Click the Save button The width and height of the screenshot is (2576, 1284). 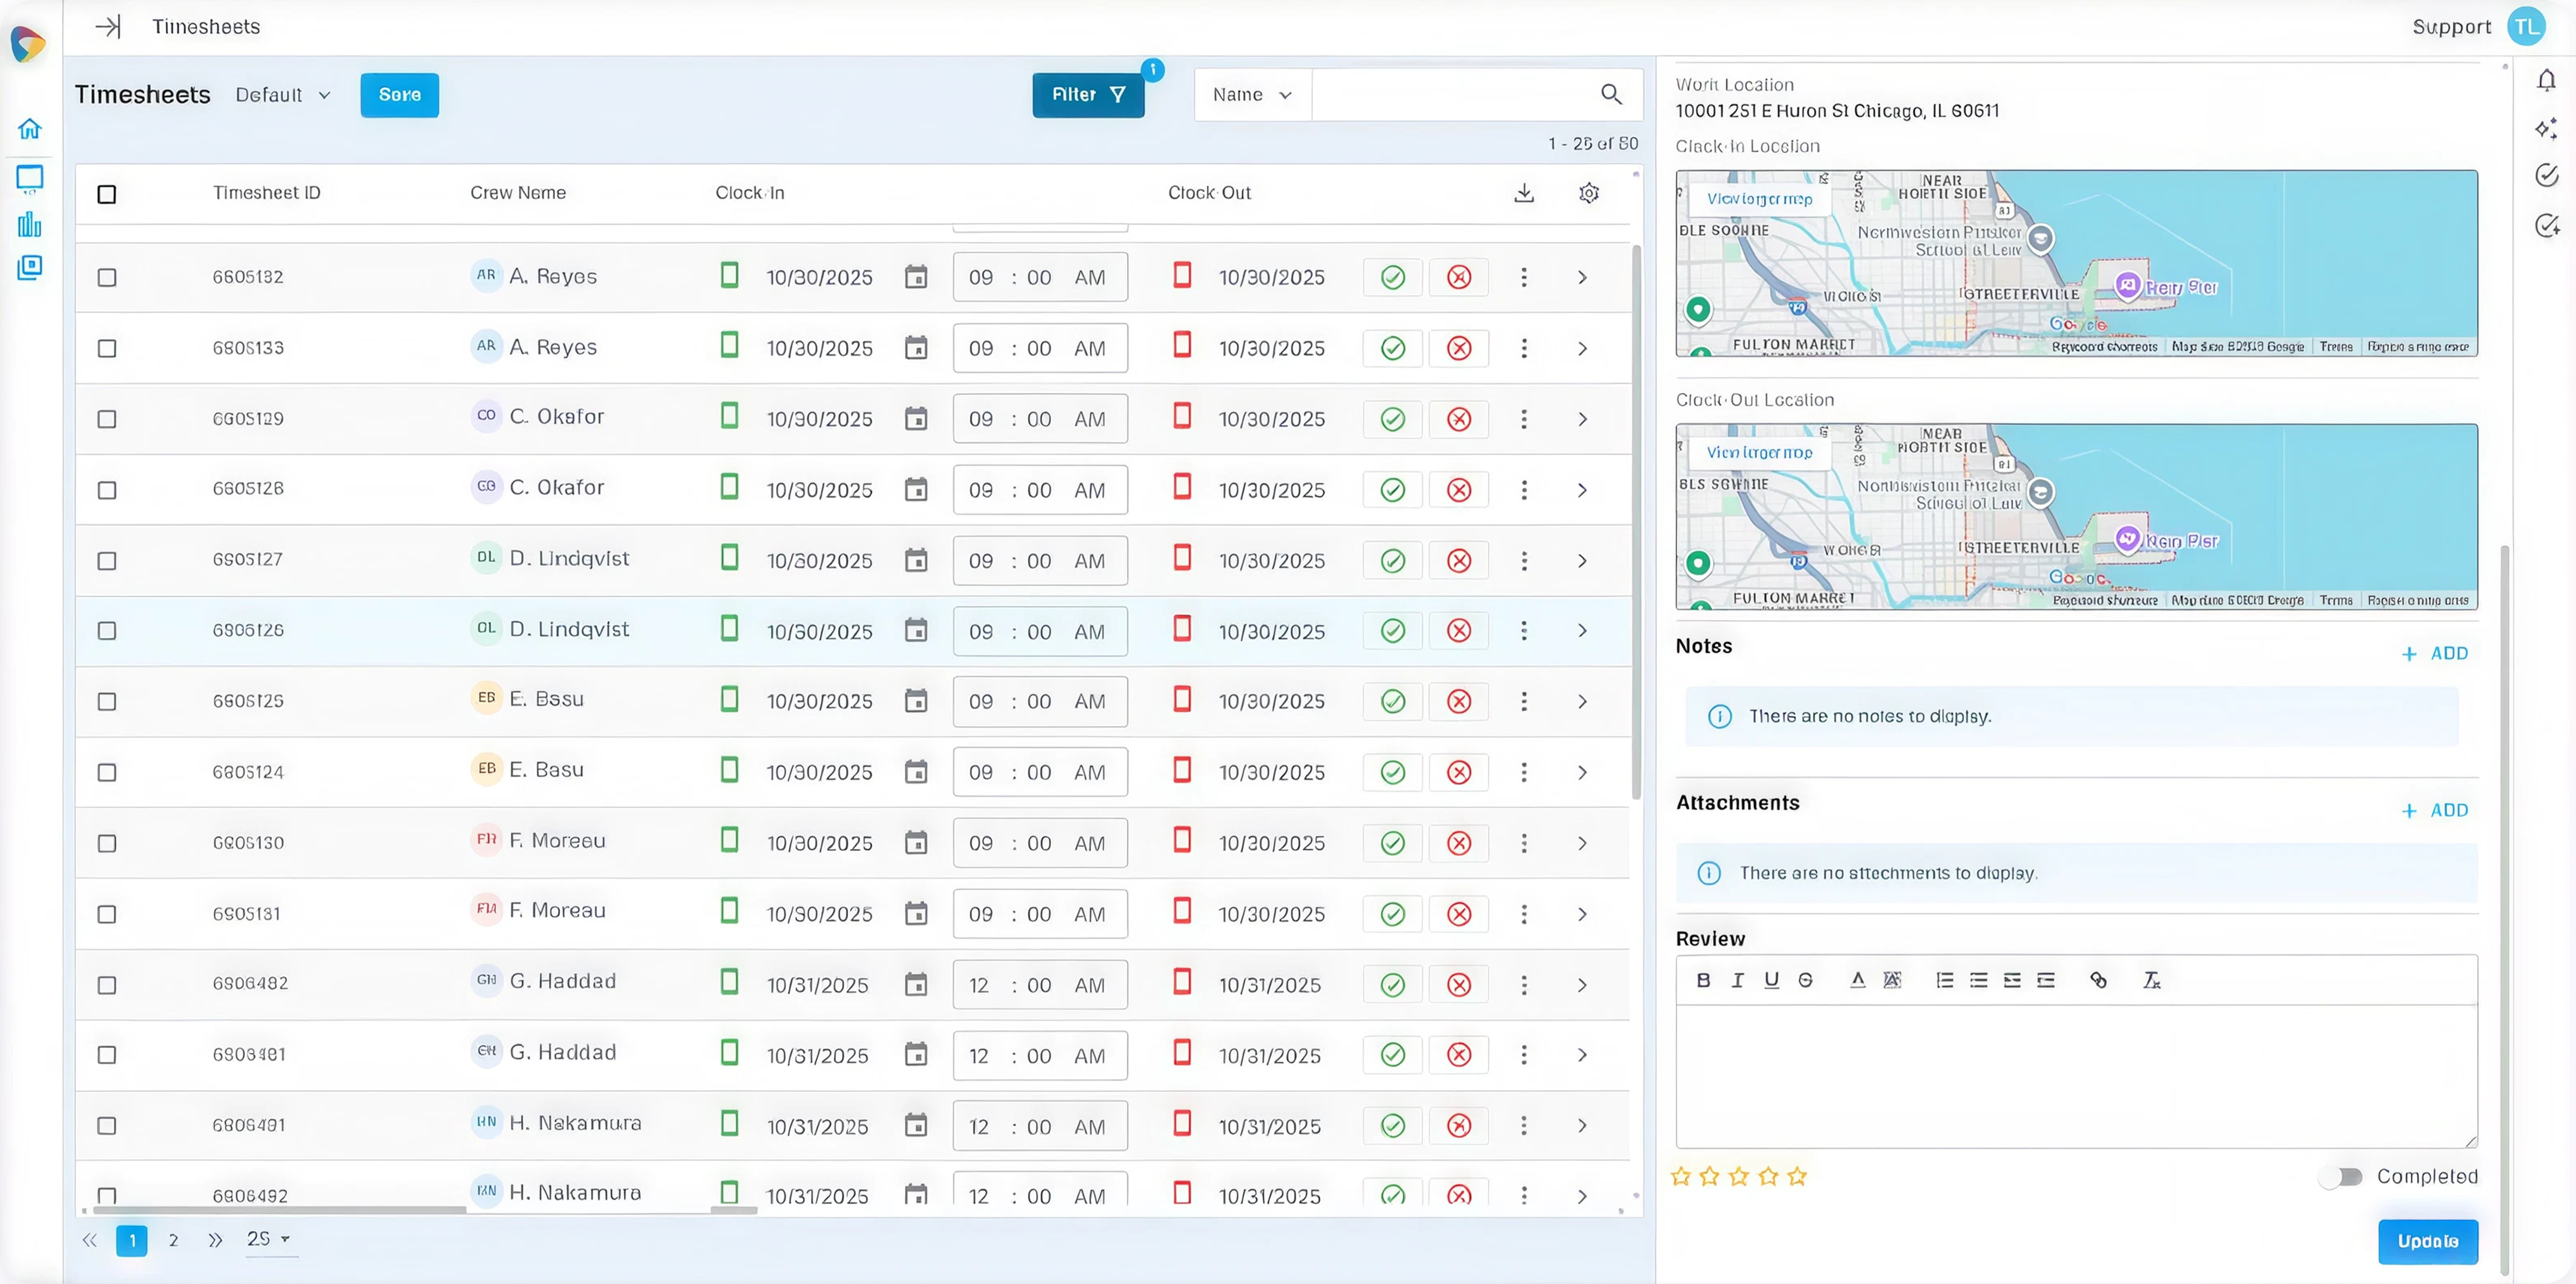coord(399,95)
